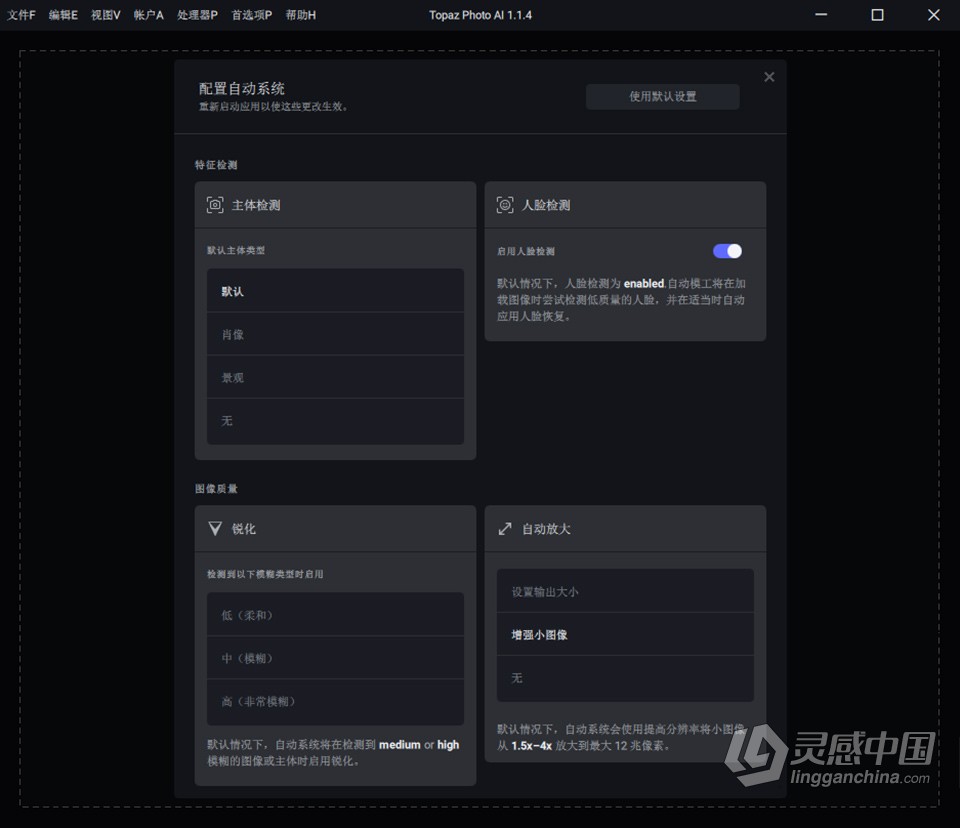Screen dimensions: 960x828
Task: Click the 配置自动系统 dialog title
Action: pyautogui.click(x=241, y=89)
